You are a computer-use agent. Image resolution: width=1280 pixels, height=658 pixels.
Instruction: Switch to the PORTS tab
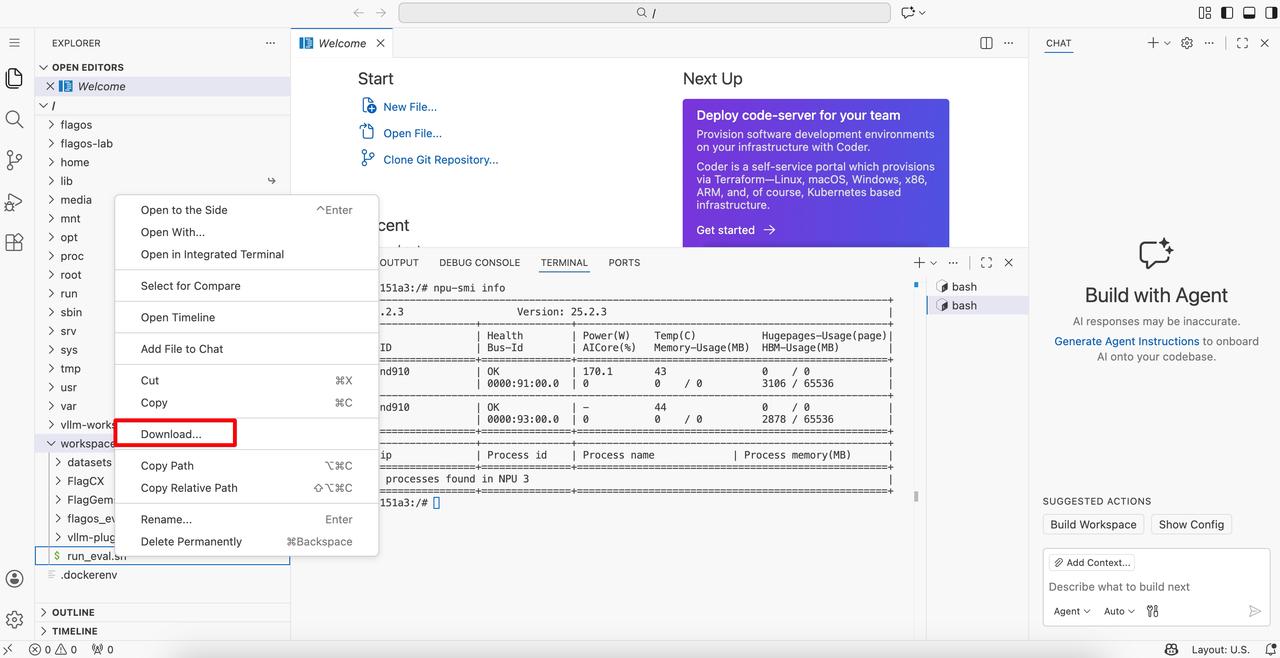(x=624, y=262)
